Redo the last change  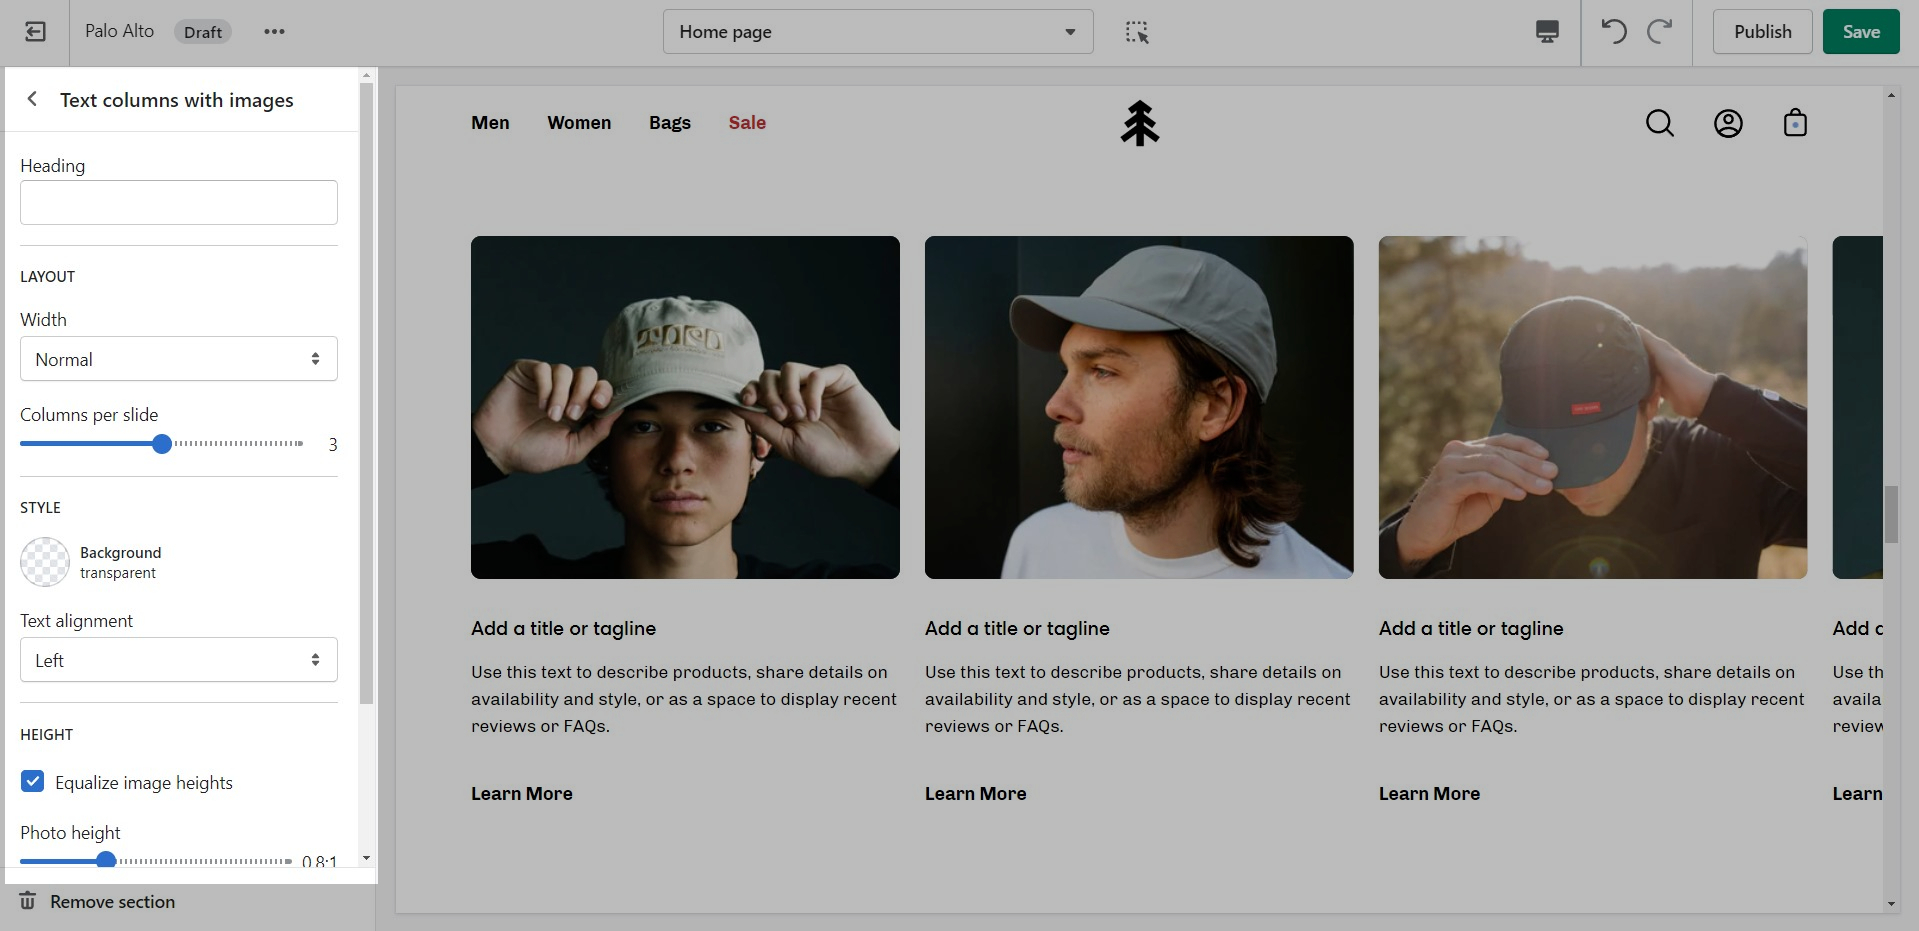(x=1660, y=32)
